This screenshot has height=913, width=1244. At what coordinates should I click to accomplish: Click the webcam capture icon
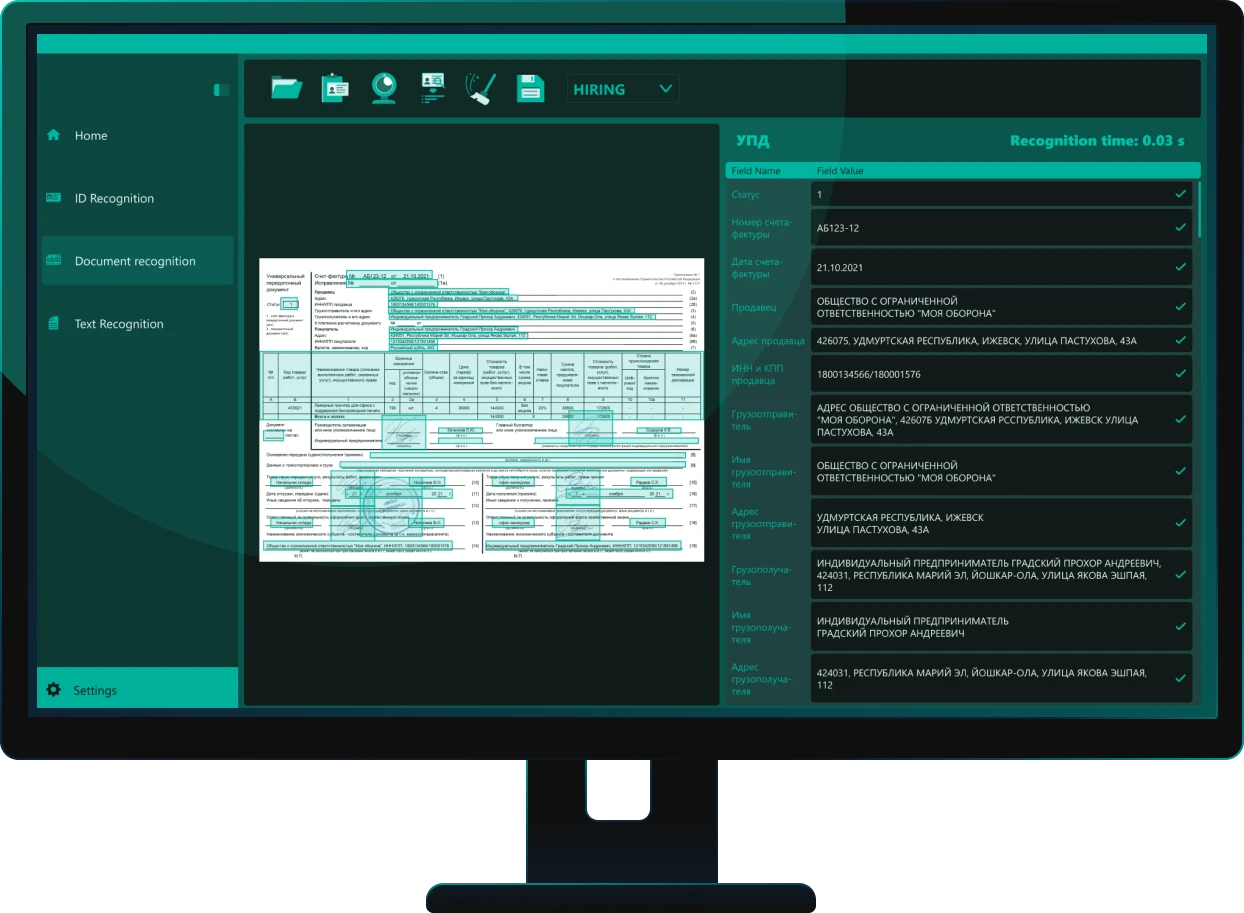(x=384, y=88)
